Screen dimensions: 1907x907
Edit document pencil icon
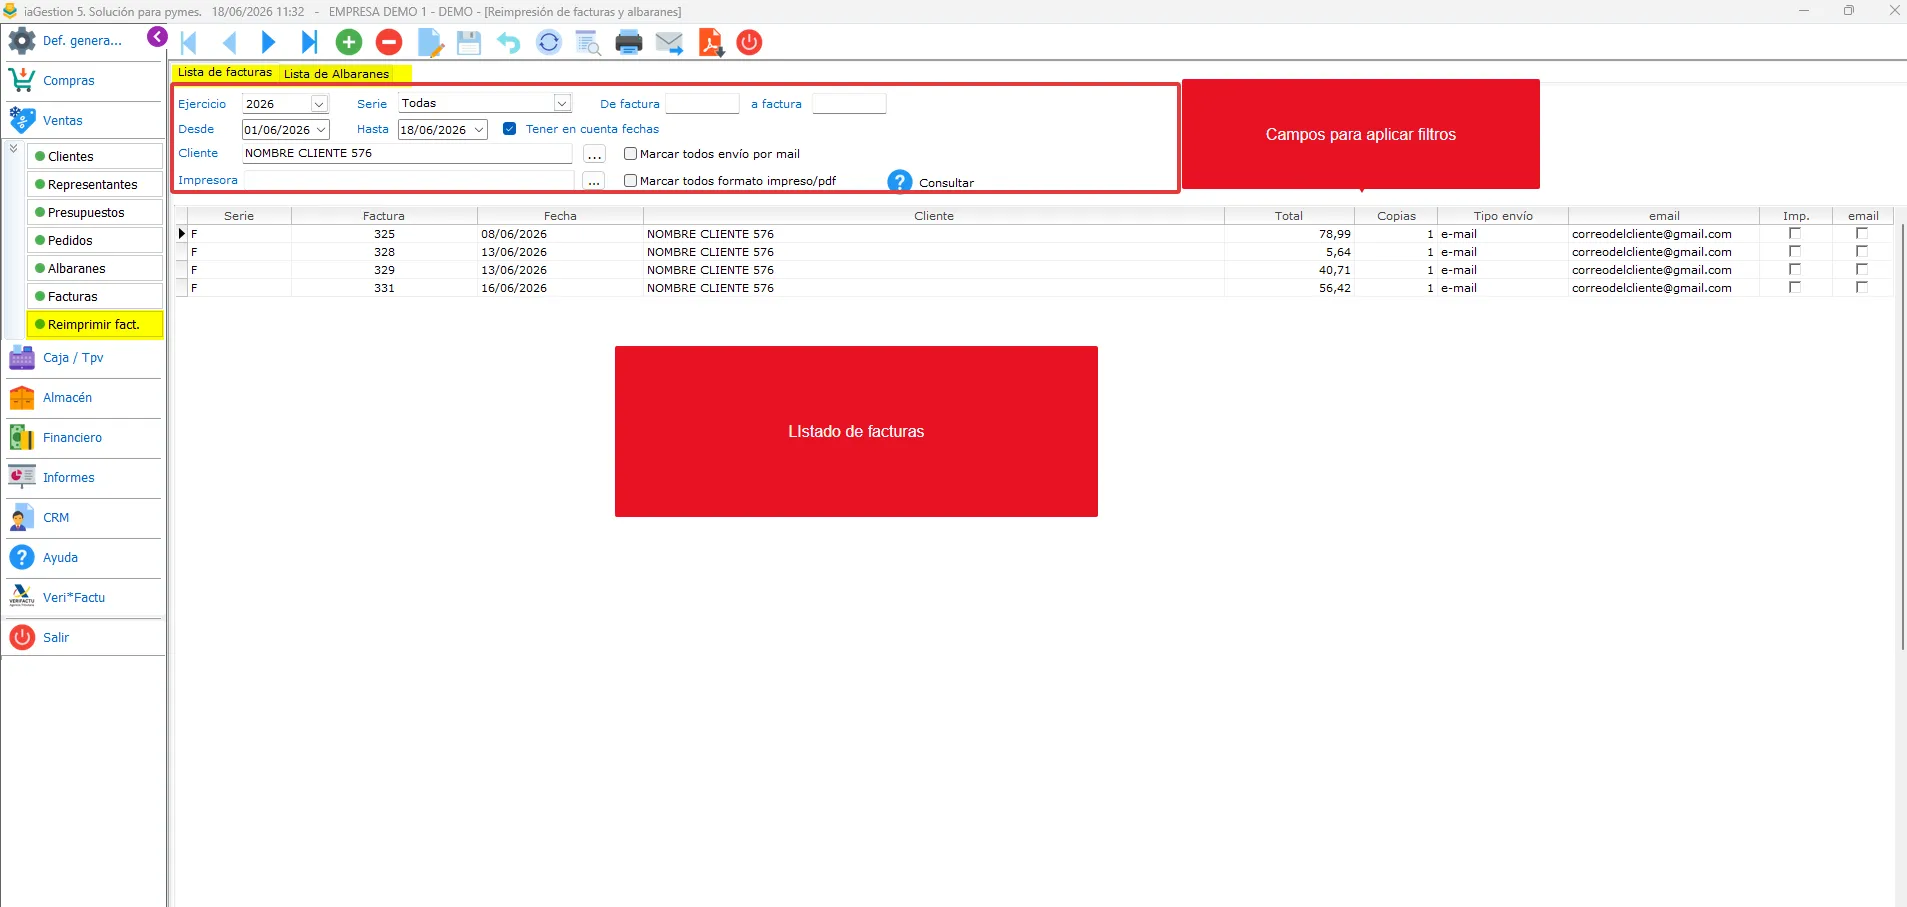[x=430, y=42]
